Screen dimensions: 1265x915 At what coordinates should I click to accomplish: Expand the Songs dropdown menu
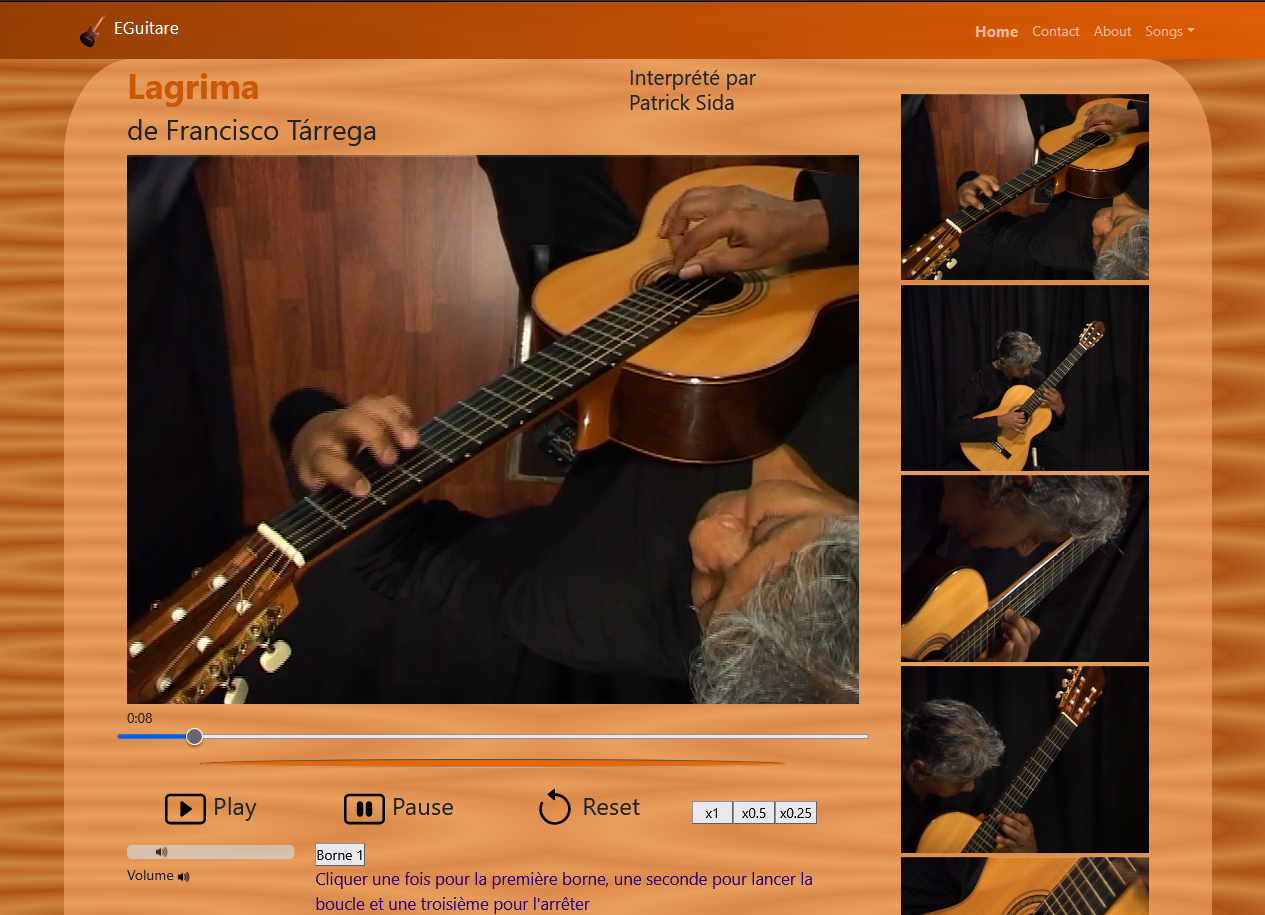coord(1169,32)
